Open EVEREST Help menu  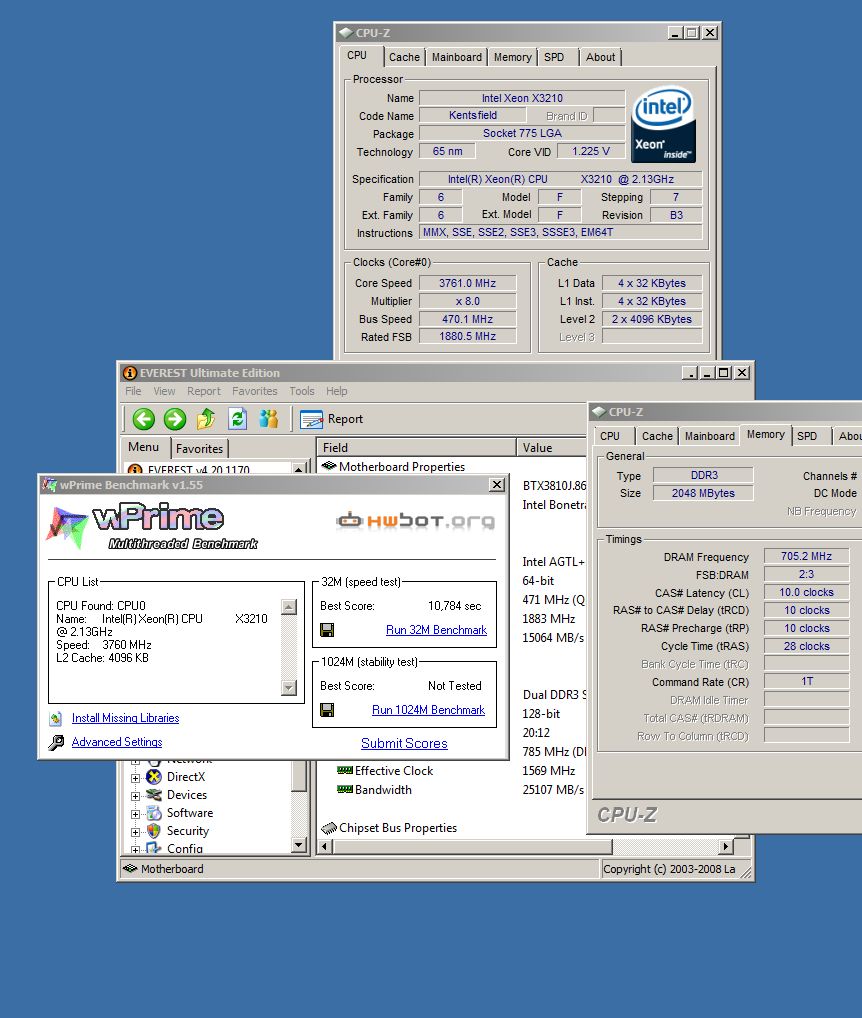point(336,391)
